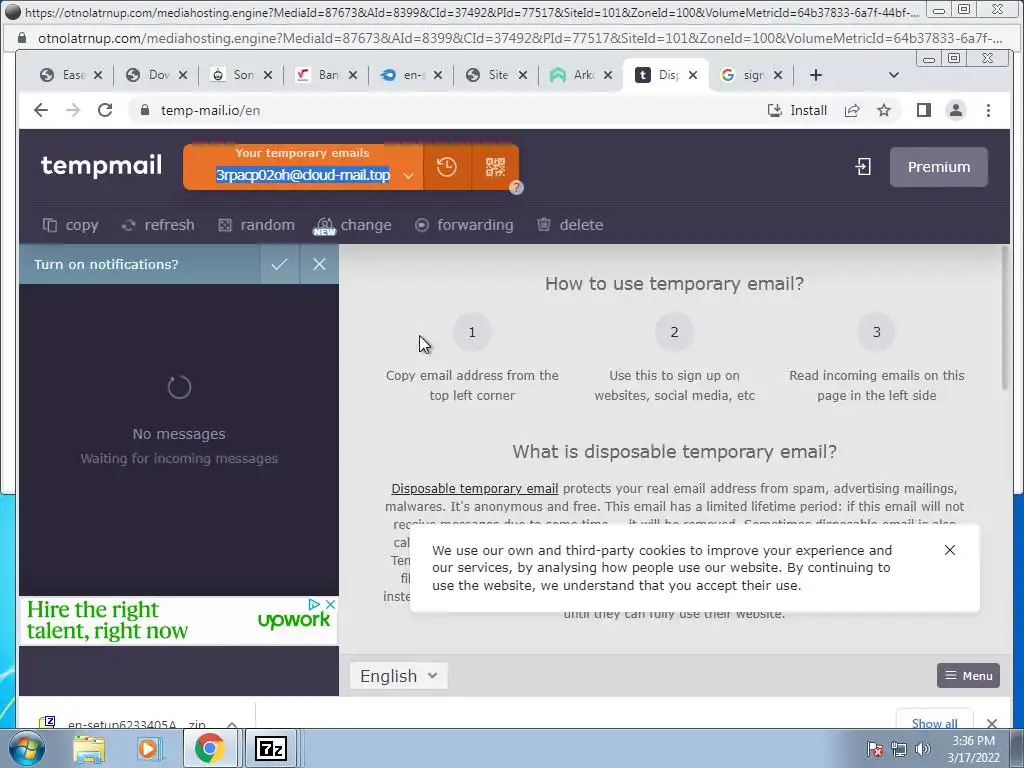Generate a random email address
This screenshot has width=1024, height=768.
(x=256, y=225)
